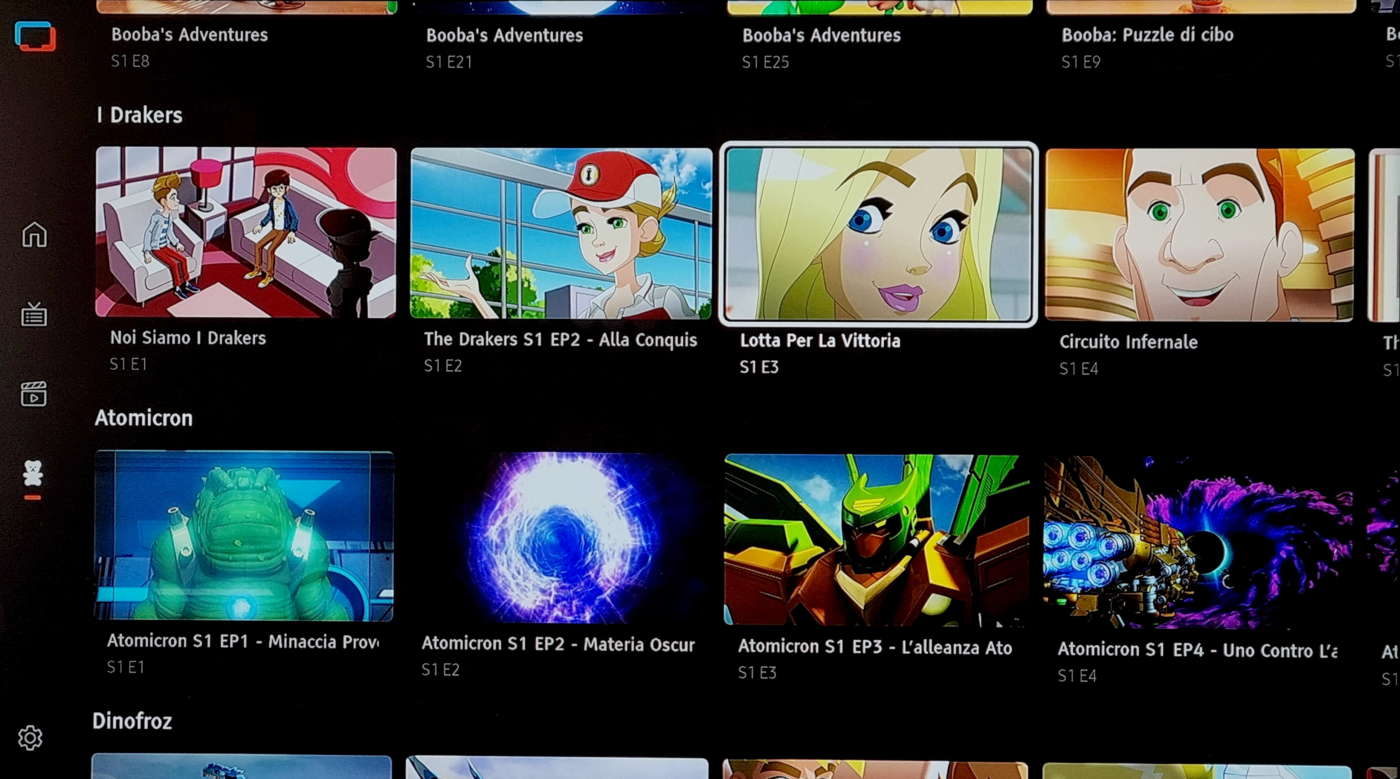Click "Atomicron S1 EP2 - Materia Oscur" title
This screenshot has width=1400, height=779.
[x=558, y=644]
